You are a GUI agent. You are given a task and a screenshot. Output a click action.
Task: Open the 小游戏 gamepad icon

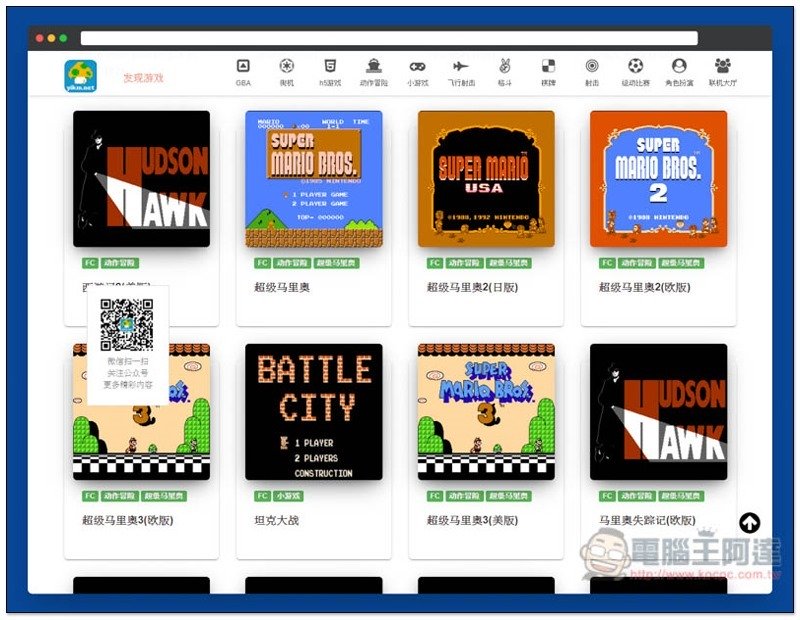(x=417, y=66)
